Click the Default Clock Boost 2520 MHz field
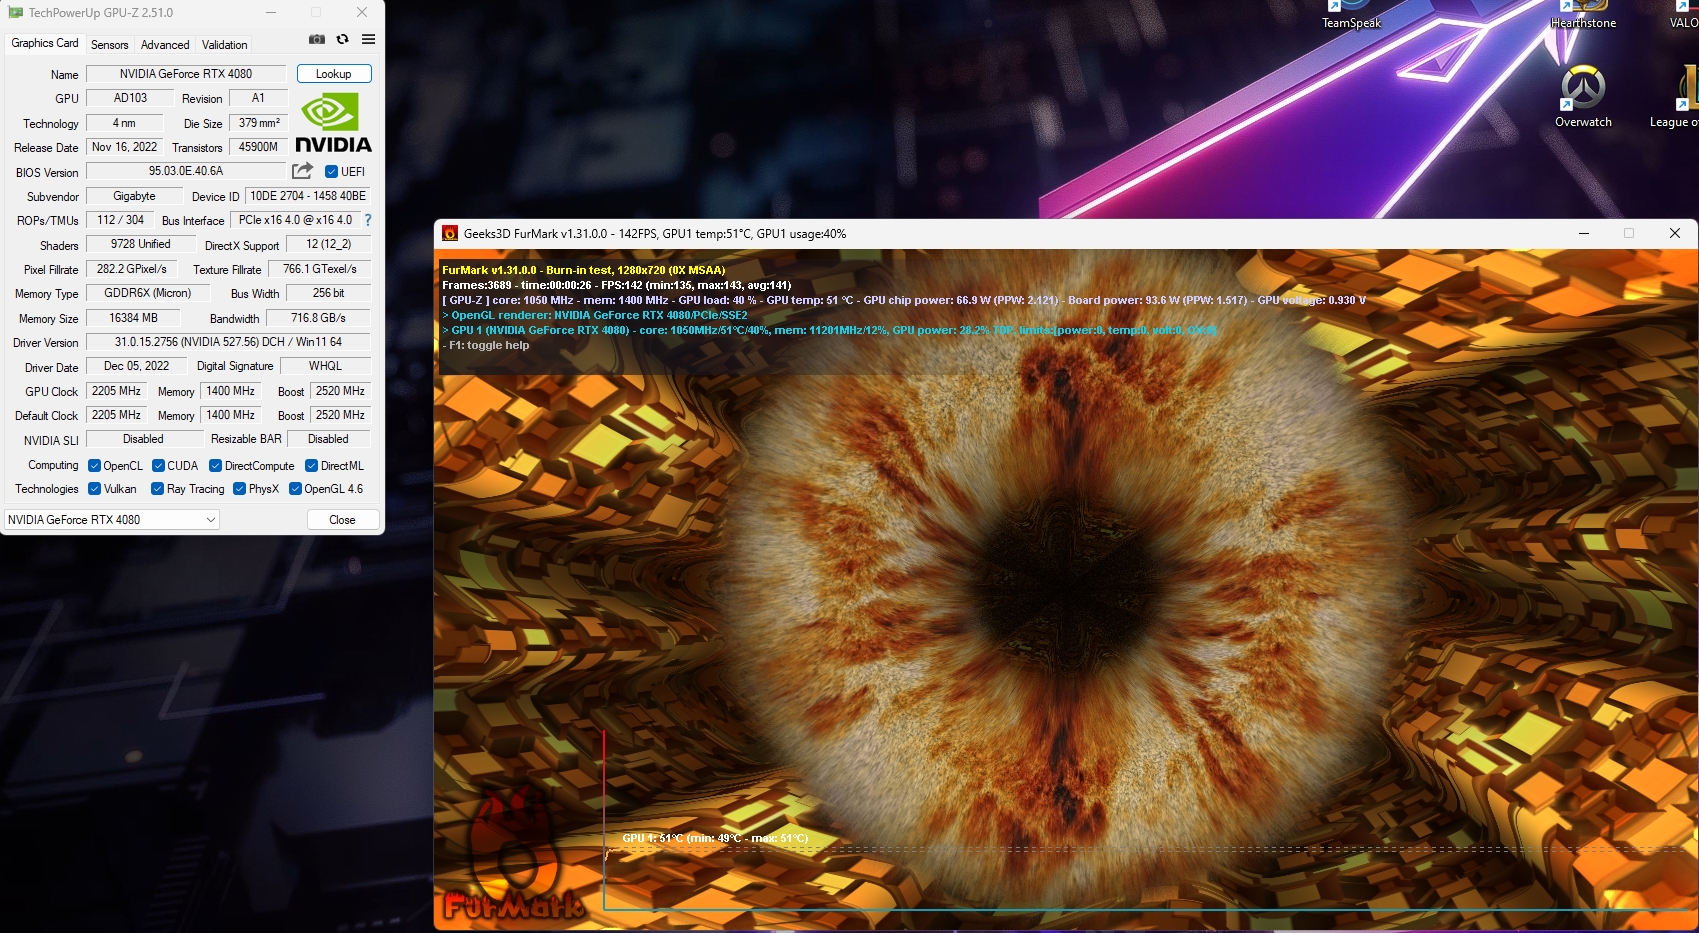The height and width of the screenshot is (933, 1699). 340,415
